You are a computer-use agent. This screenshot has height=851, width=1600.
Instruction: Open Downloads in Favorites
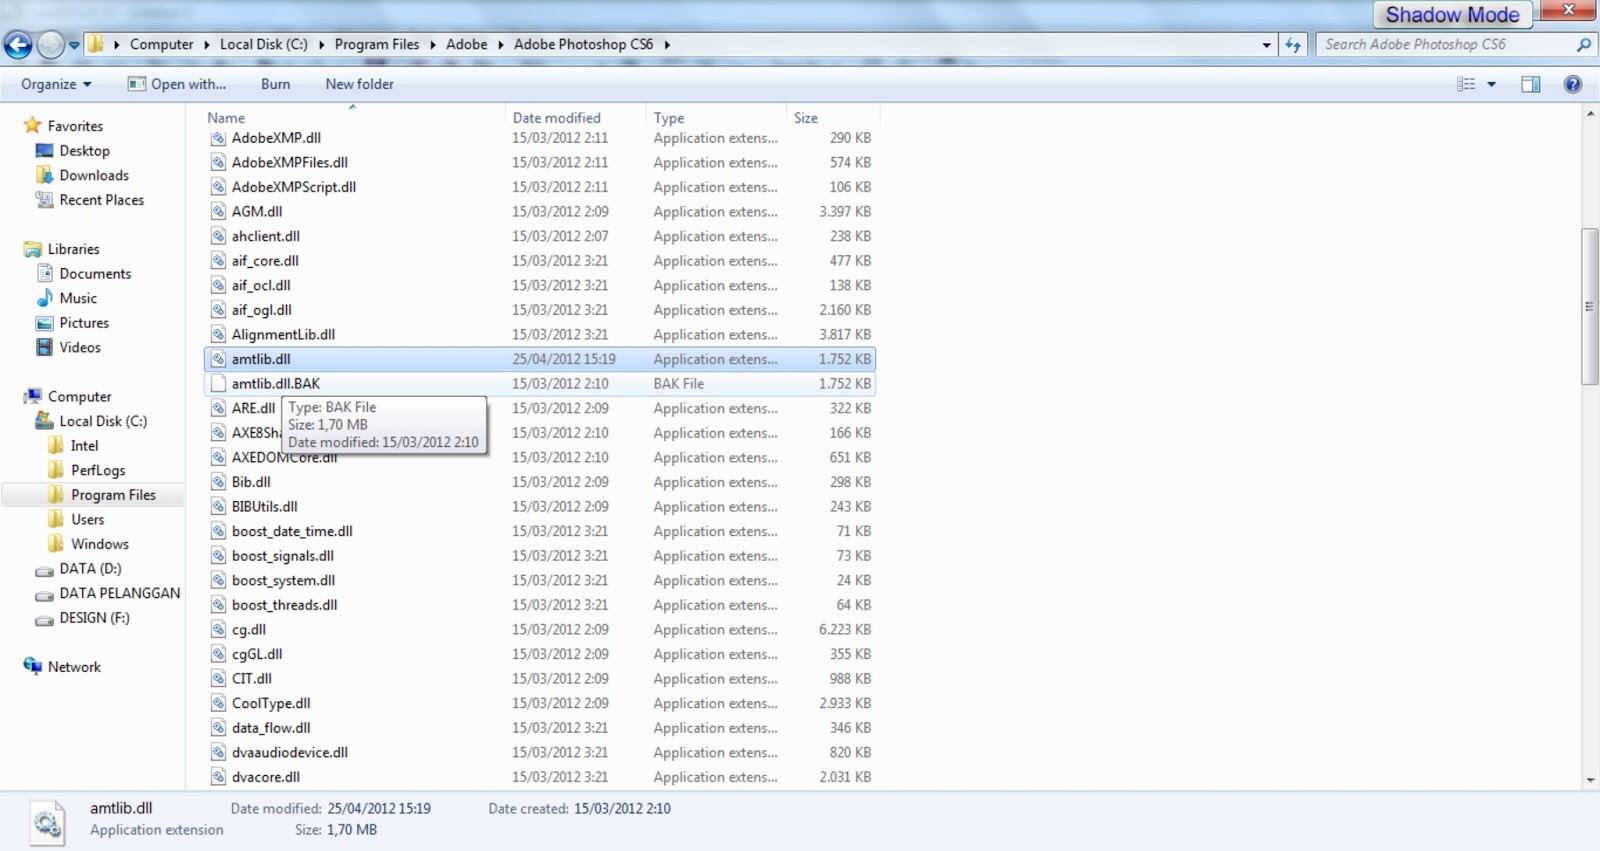coord(94,175)
